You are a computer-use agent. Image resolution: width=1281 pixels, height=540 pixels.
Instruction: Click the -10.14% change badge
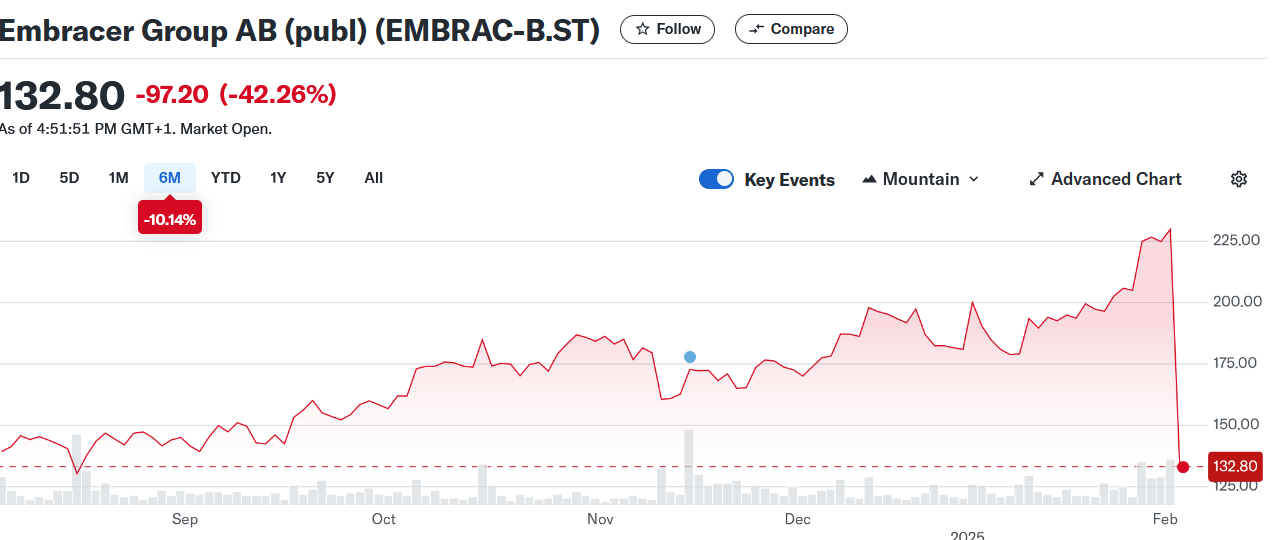point(170,219)
